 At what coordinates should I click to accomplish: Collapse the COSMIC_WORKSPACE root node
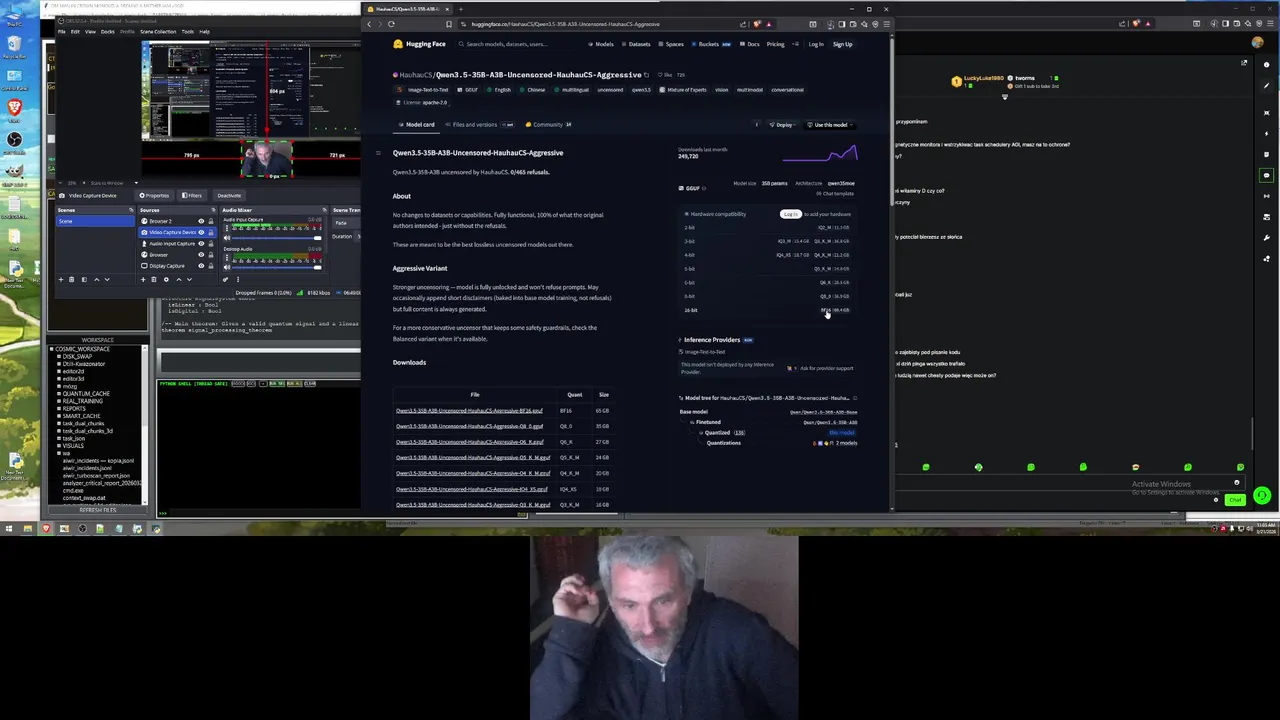51,349
